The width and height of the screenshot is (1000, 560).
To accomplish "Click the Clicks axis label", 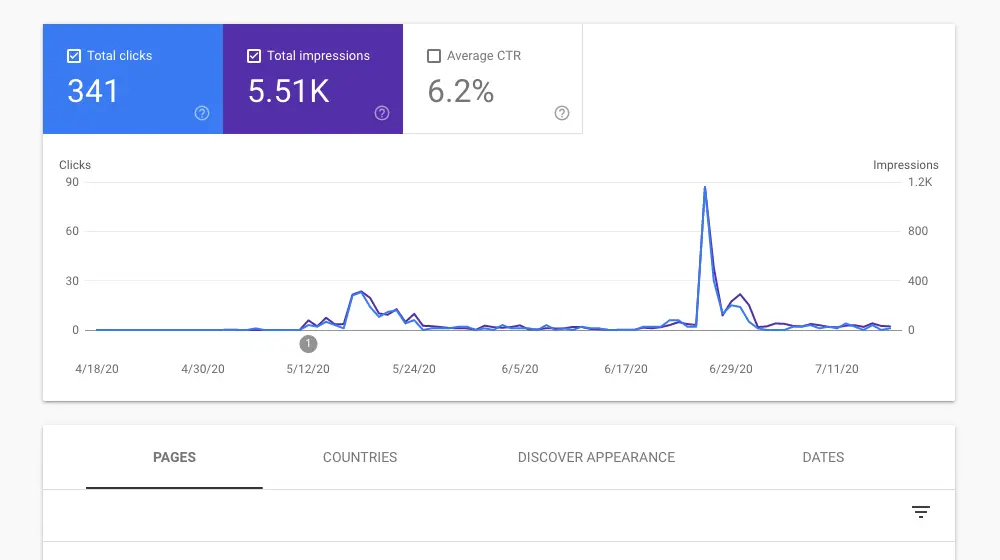I will (x=75, y=165).
